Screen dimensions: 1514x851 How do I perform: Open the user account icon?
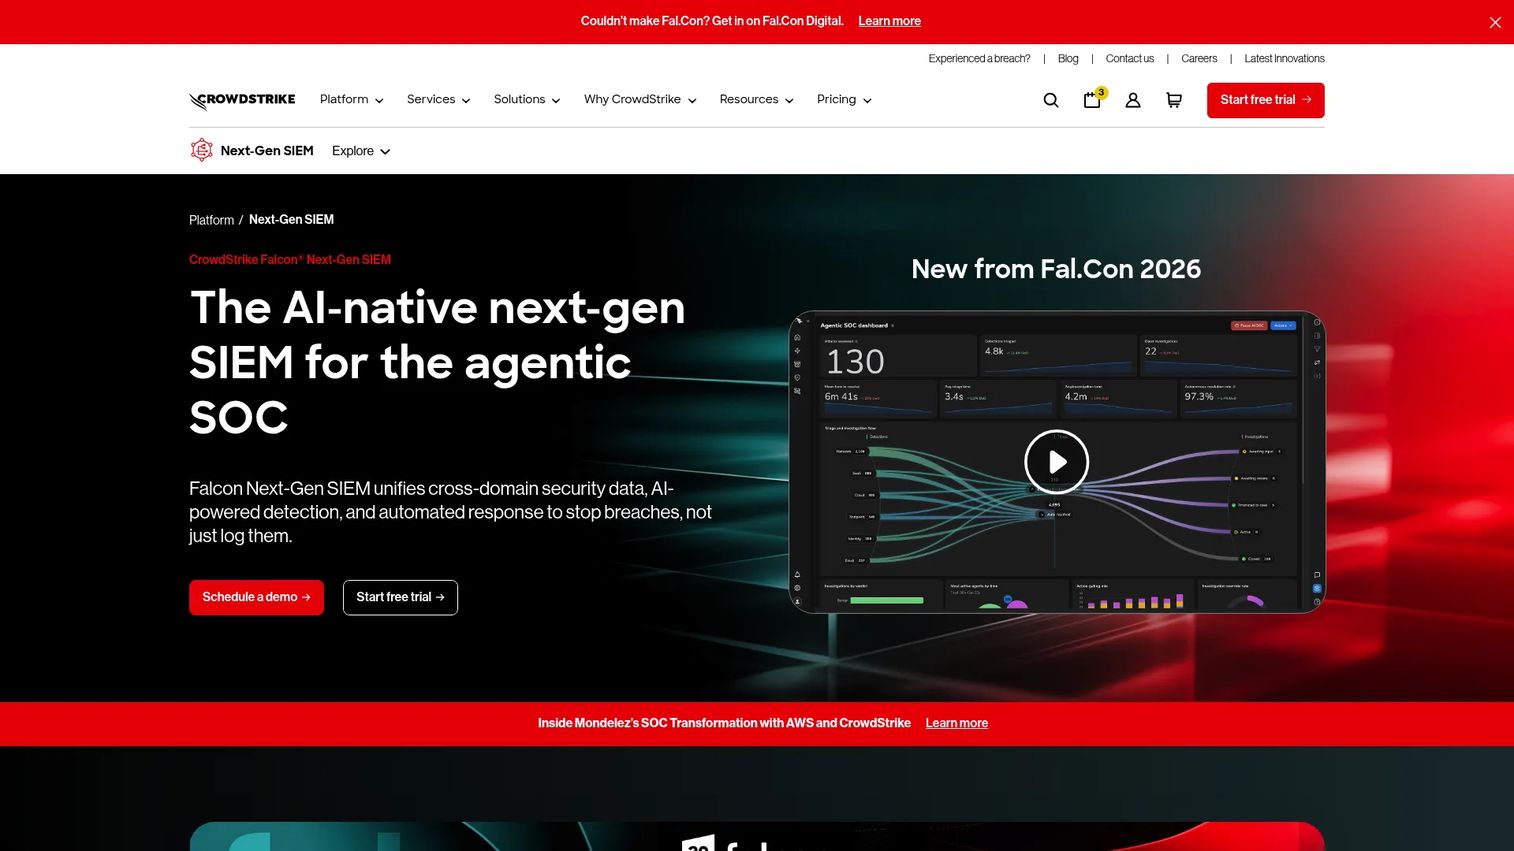click(x=1133, y=100)
